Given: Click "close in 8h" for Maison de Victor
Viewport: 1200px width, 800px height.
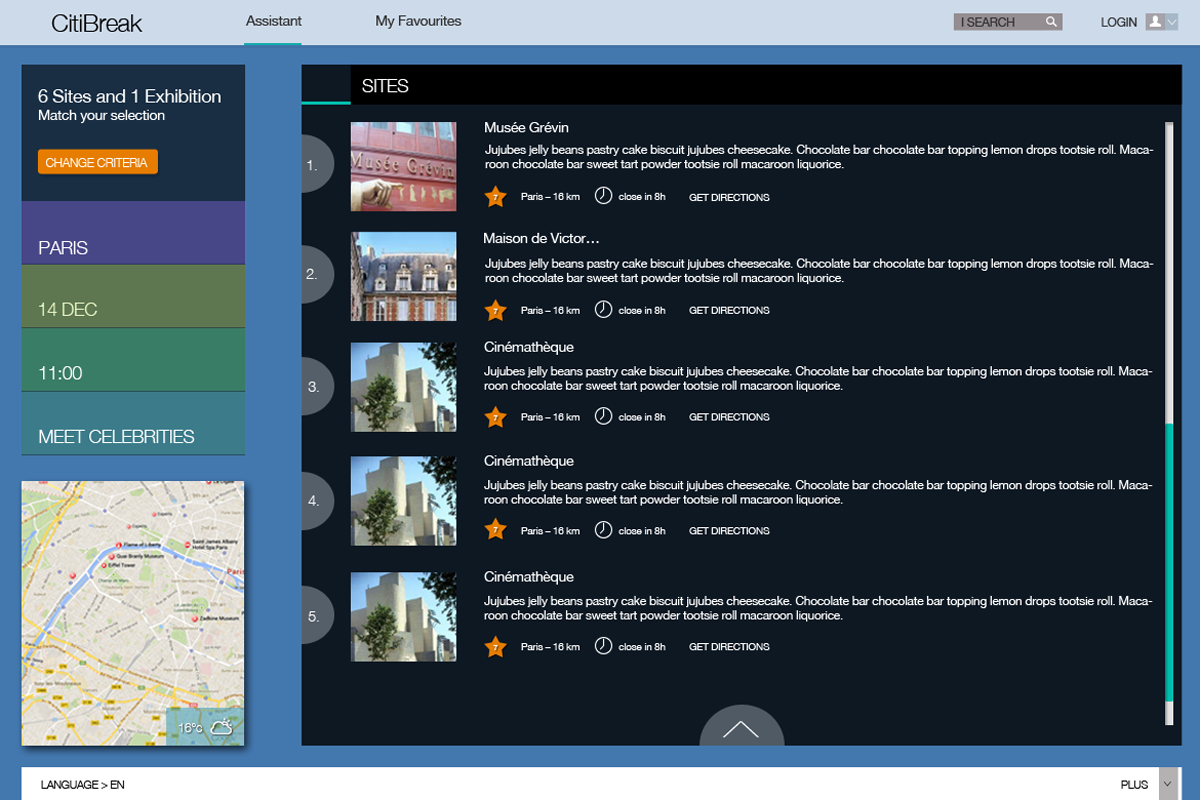Looking at the screenshot, I should tap(642, 311).
